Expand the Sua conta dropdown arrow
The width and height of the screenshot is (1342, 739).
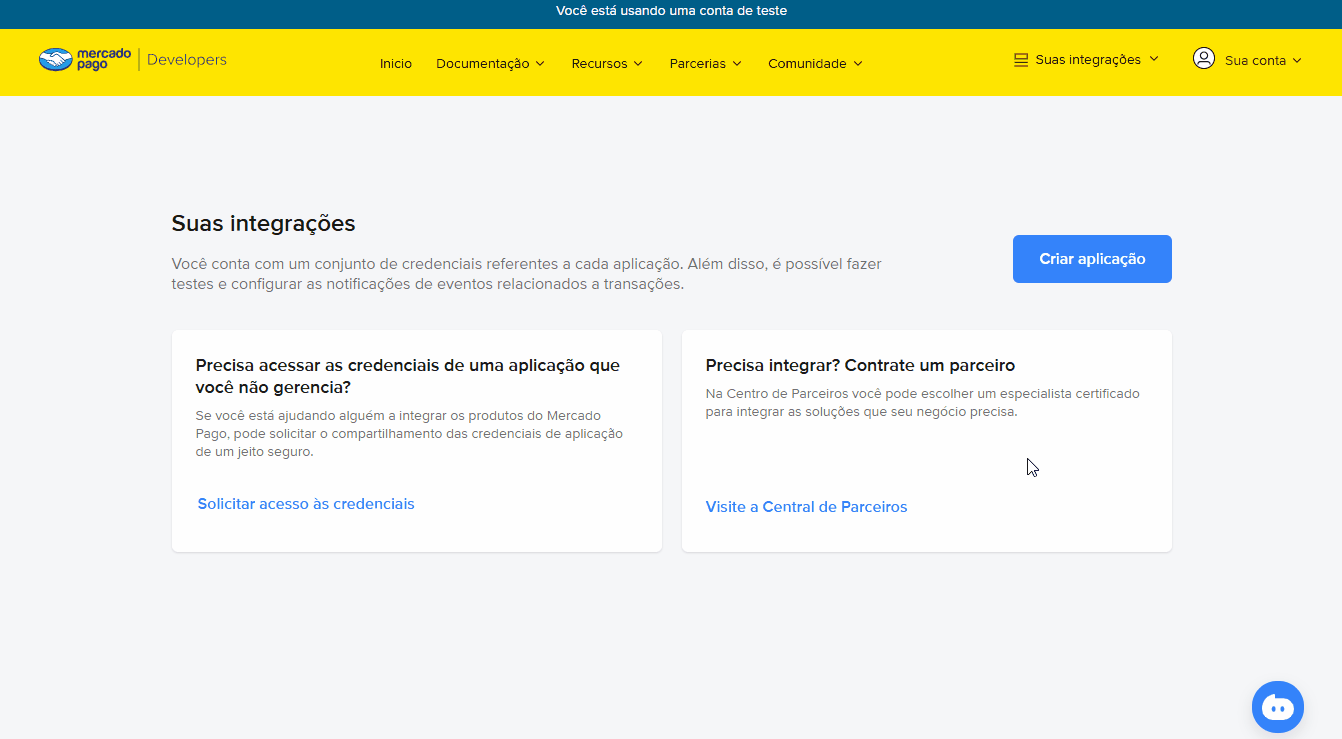[1297, 60]
